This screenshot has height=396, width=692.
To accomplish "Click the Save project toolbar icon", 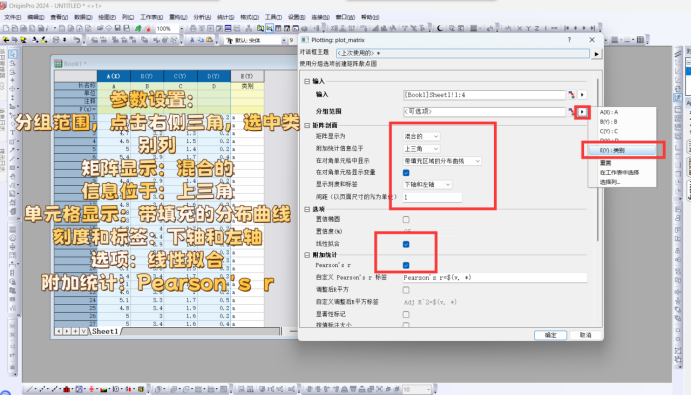I will pos(118,28).
